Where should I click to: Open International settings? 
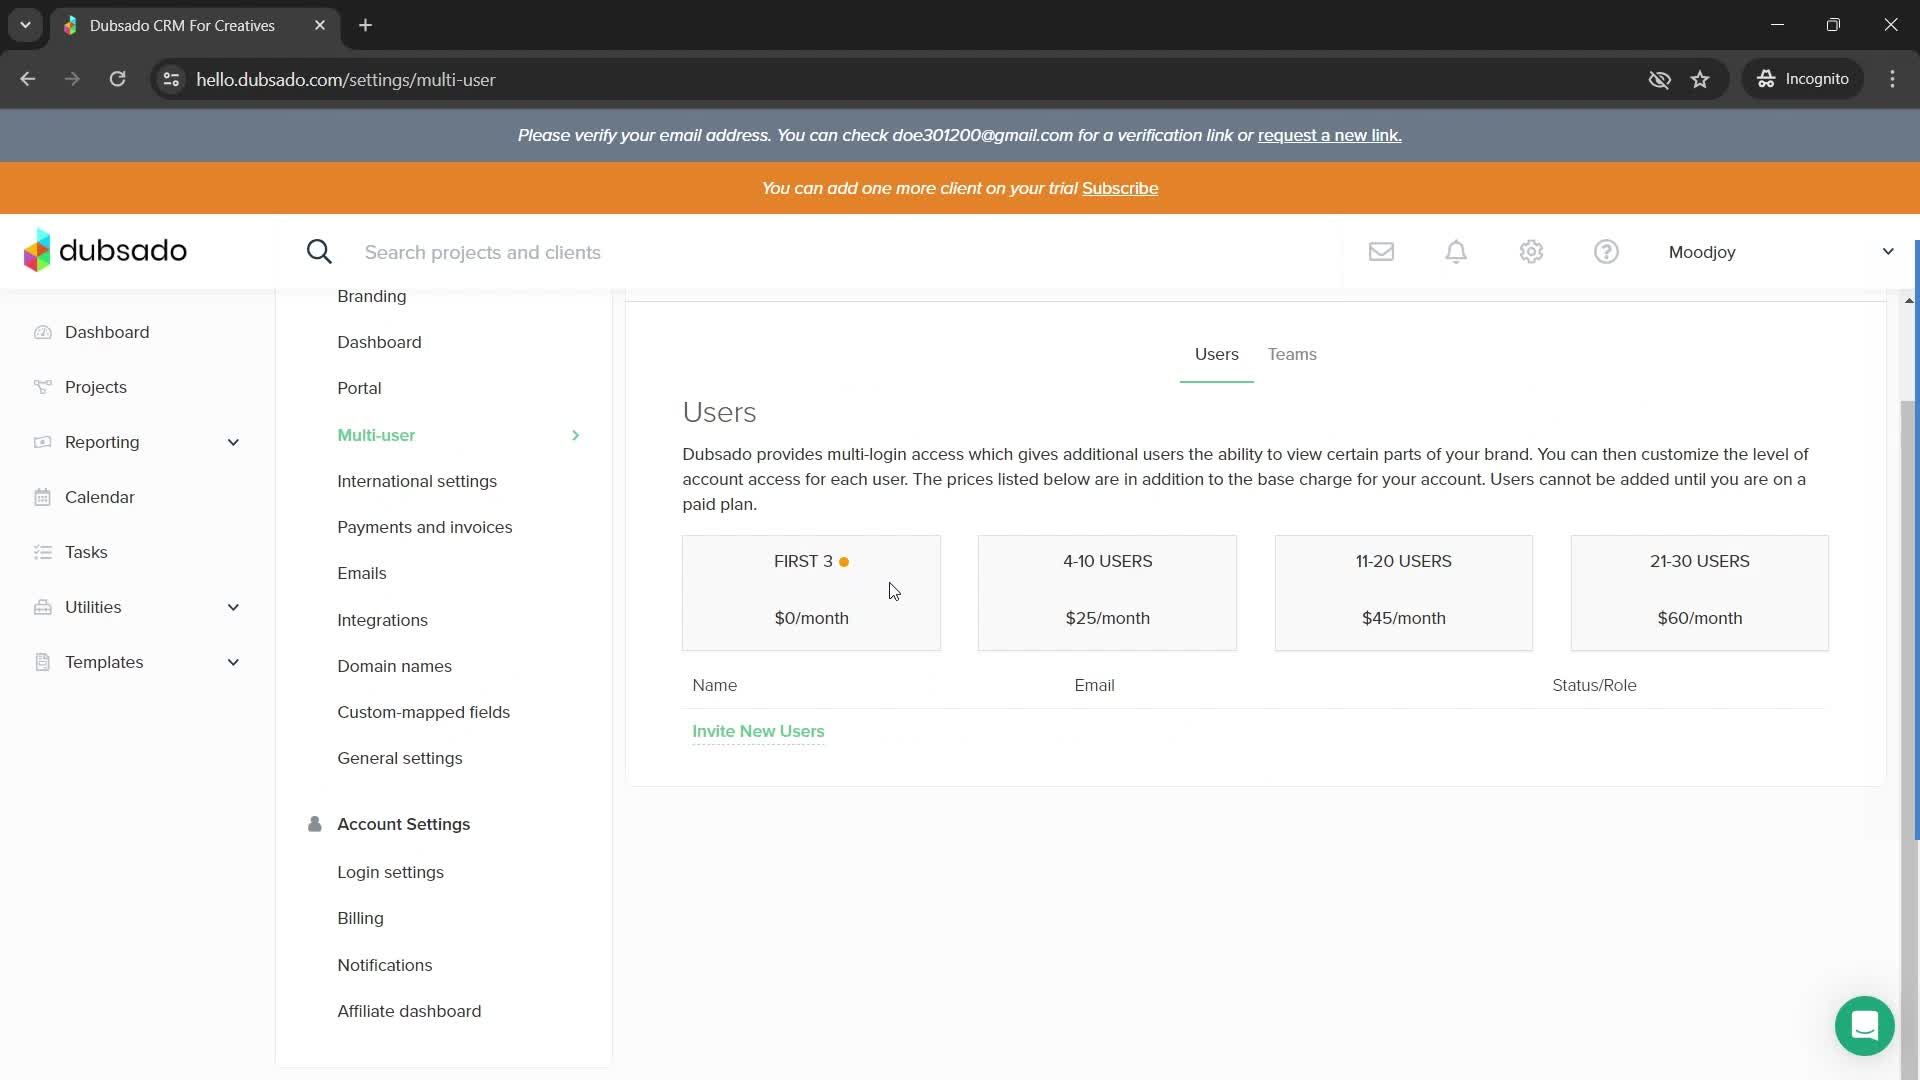pos(417,481)
